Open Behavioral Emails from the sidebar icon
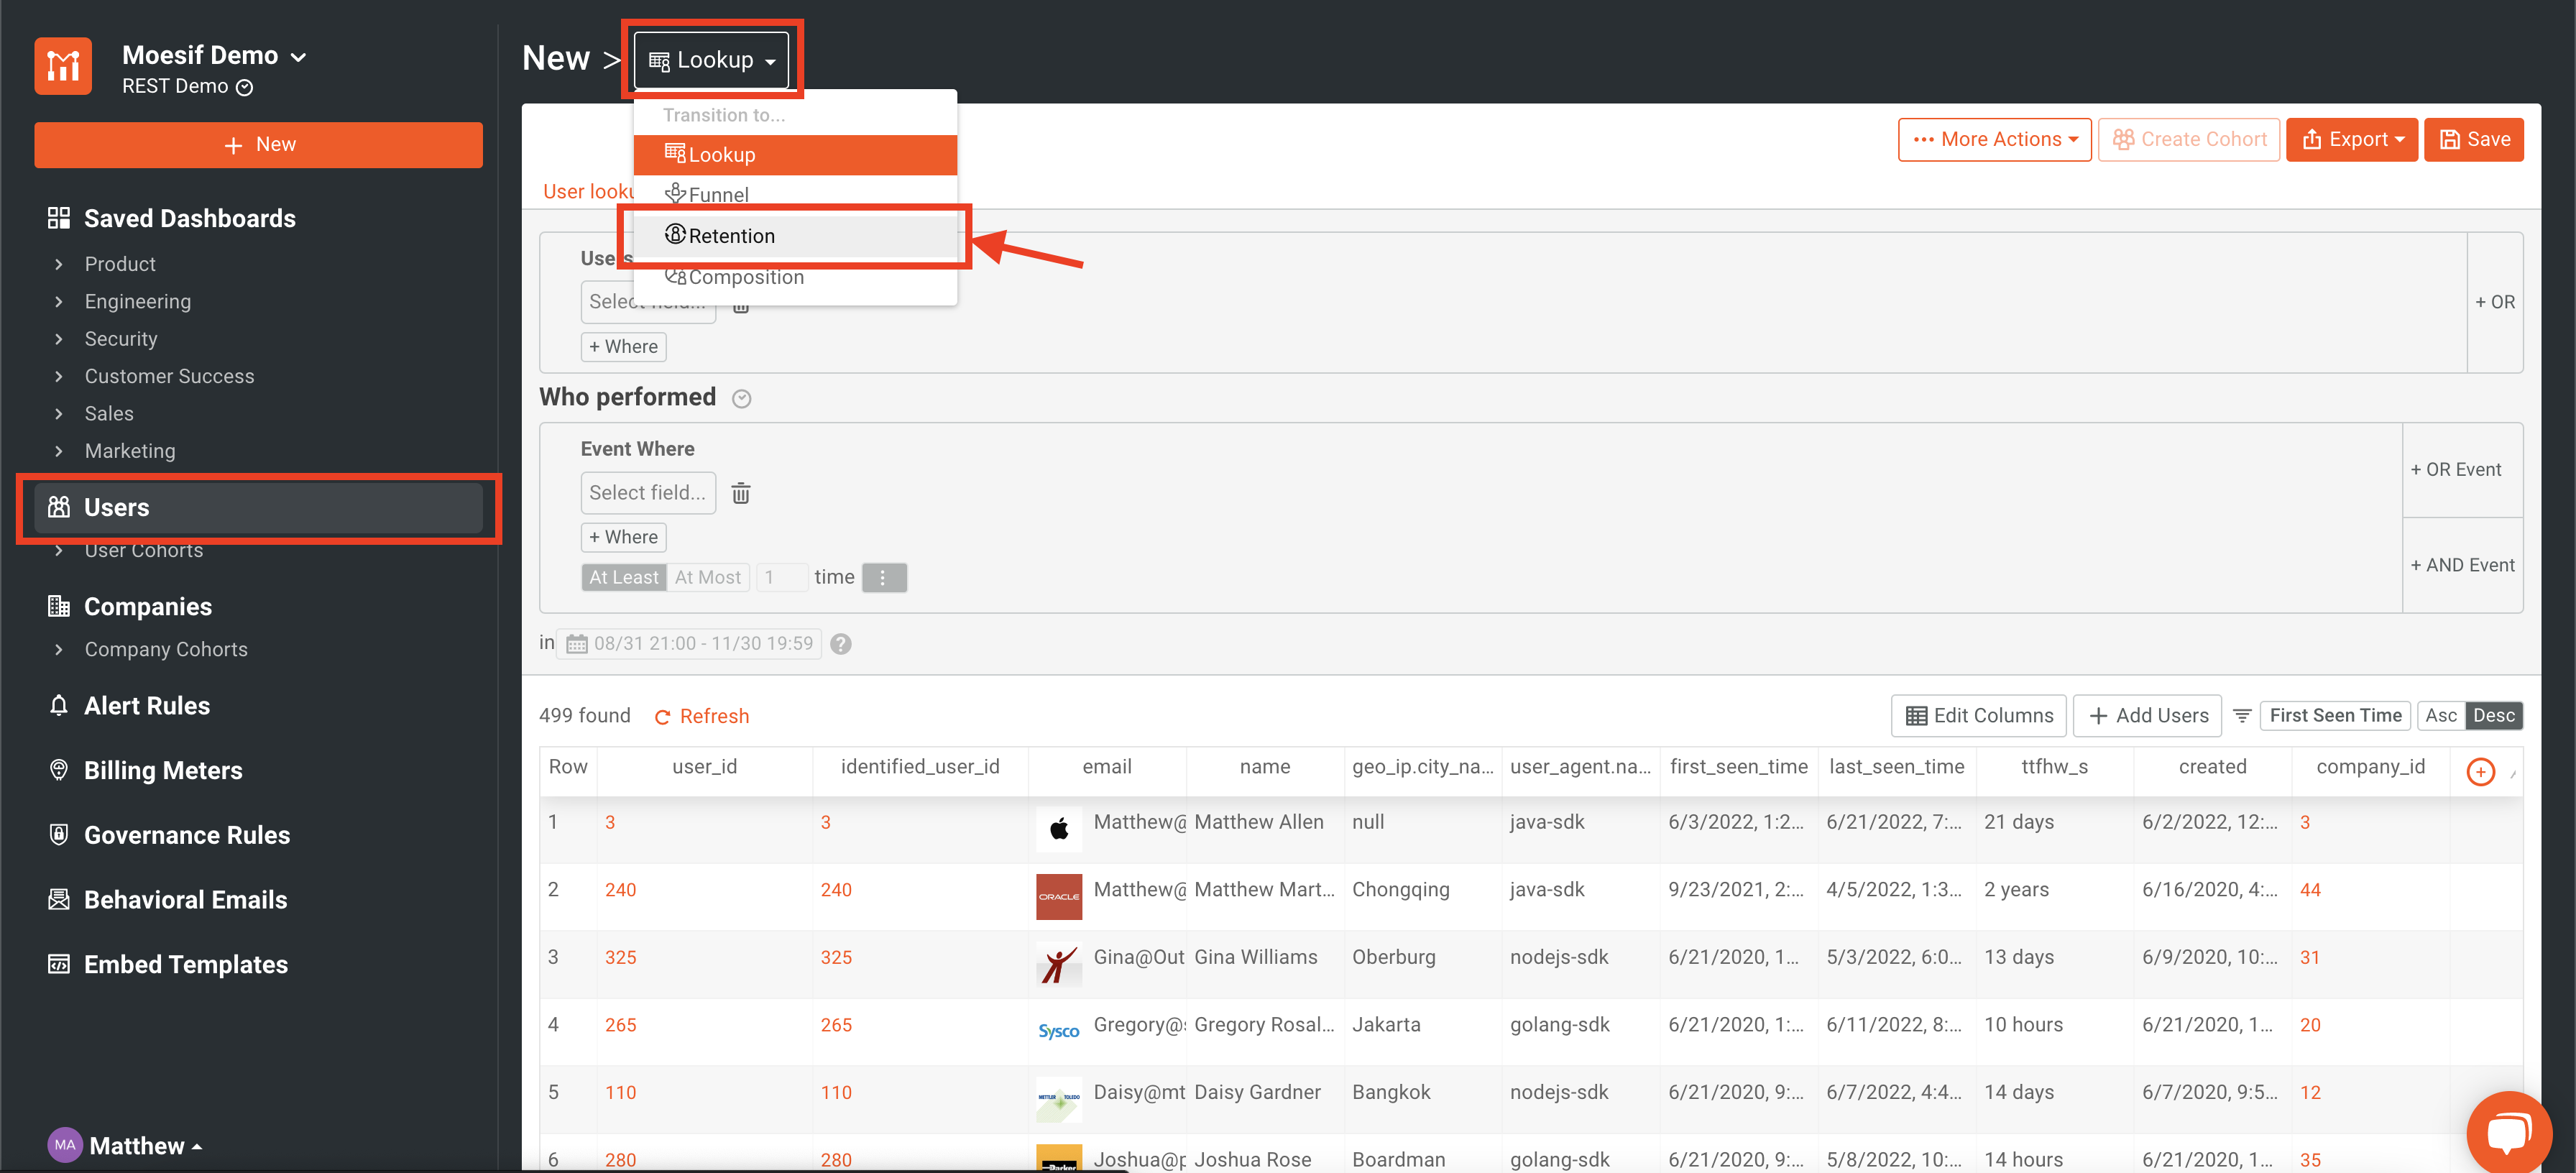 tap(59, 899)
